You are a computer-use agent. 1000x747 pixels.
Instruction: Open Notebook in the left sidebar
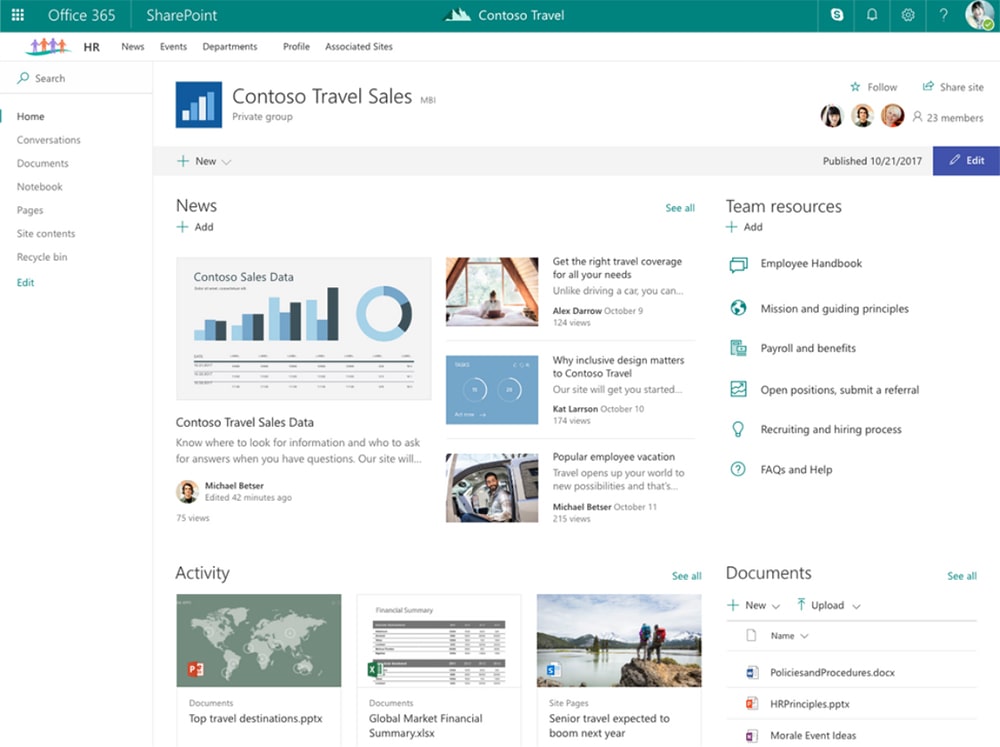[40, 187]
